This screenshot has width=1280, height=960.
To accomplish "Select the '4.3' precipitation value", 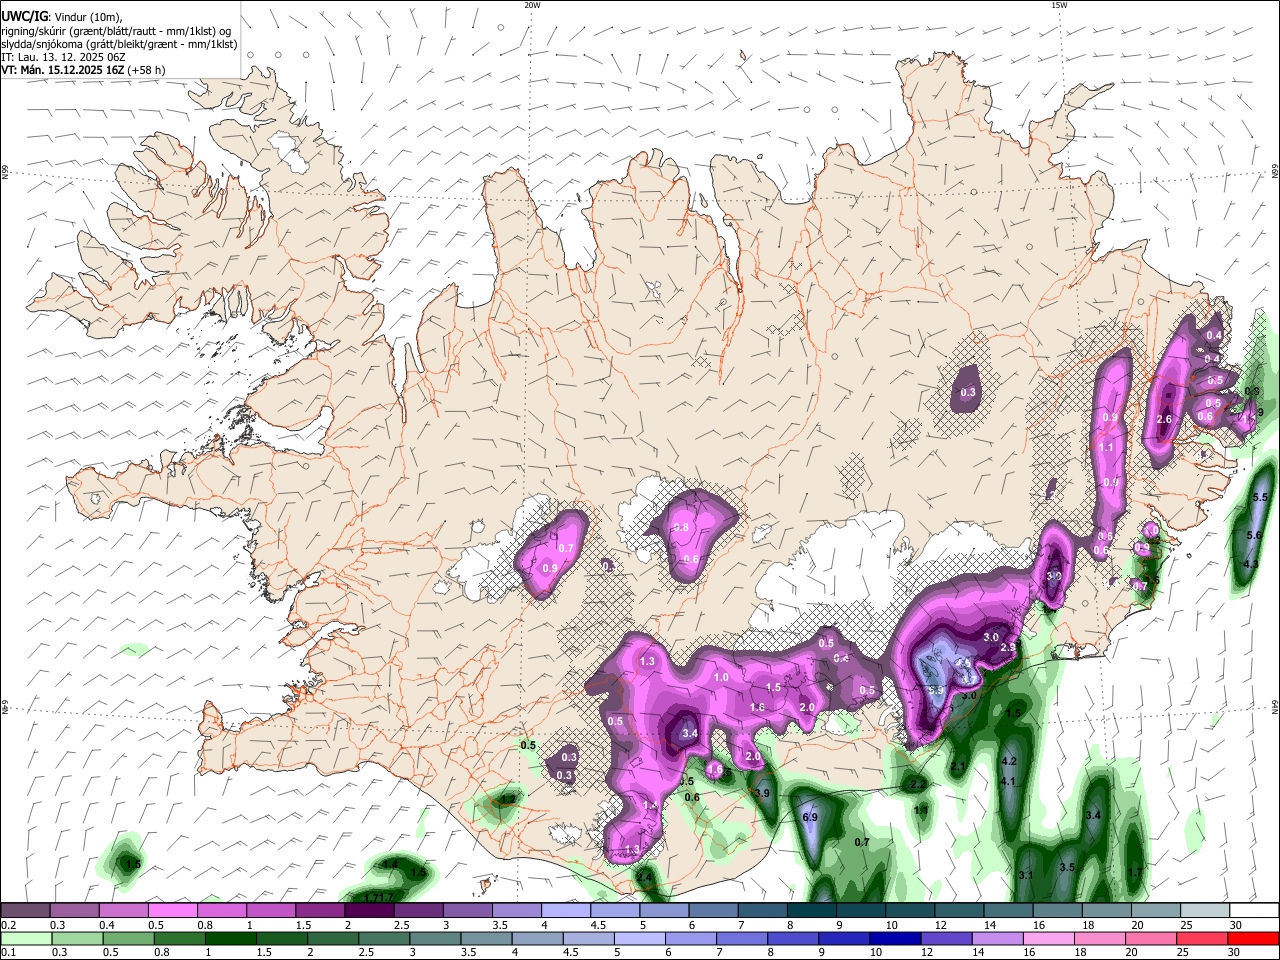I will 1250,564.
